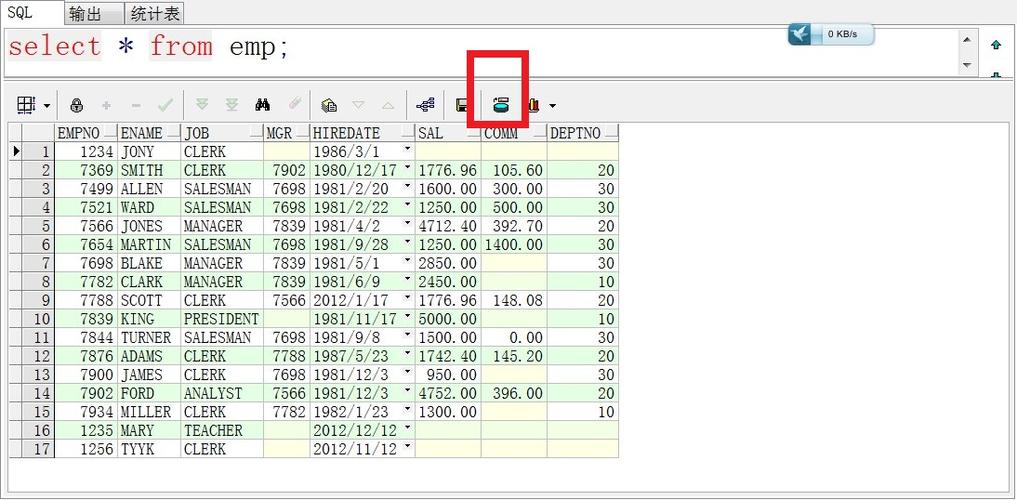This screenshot has width=1017, height=500.
Task: Click the ENAME cell TYYK
Action: 149,449
